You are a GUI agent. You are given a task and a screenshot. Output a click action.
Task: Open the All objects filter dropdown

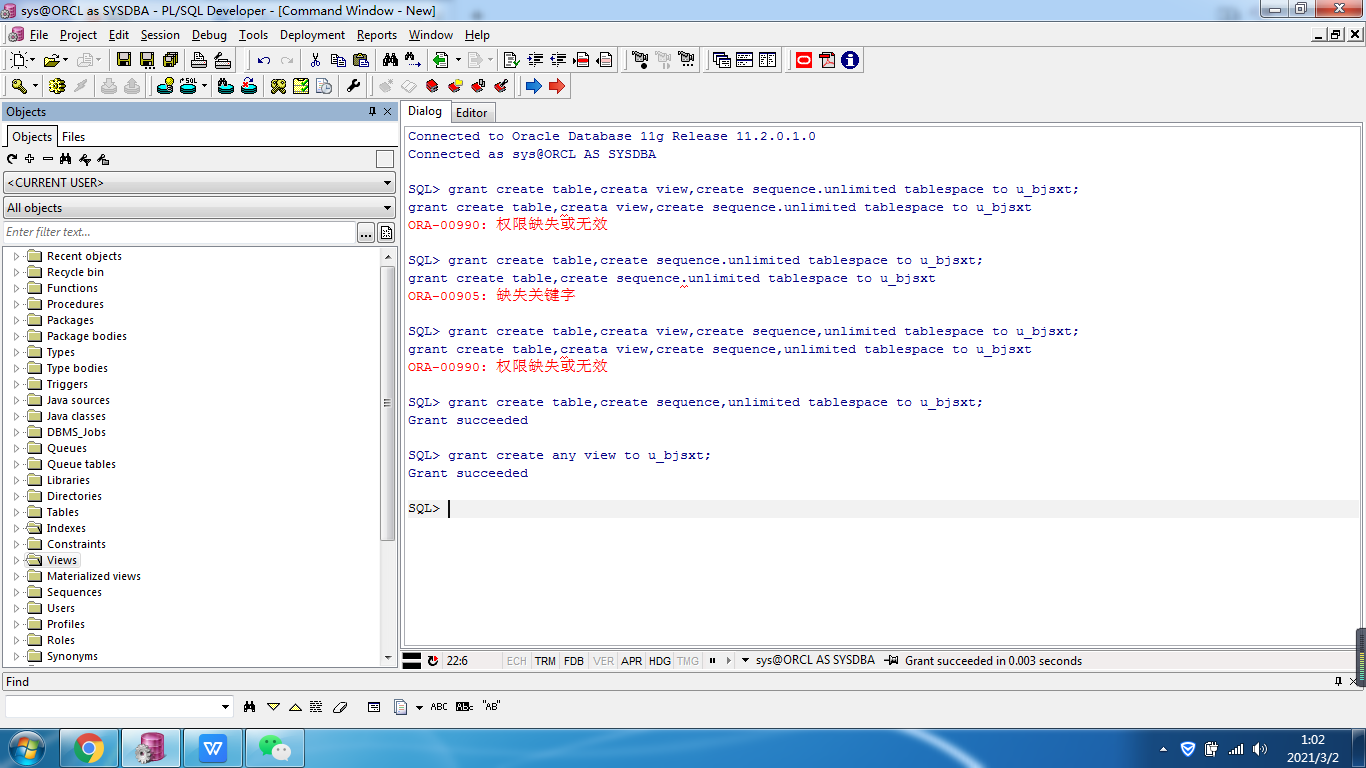(x=388, y=208)
